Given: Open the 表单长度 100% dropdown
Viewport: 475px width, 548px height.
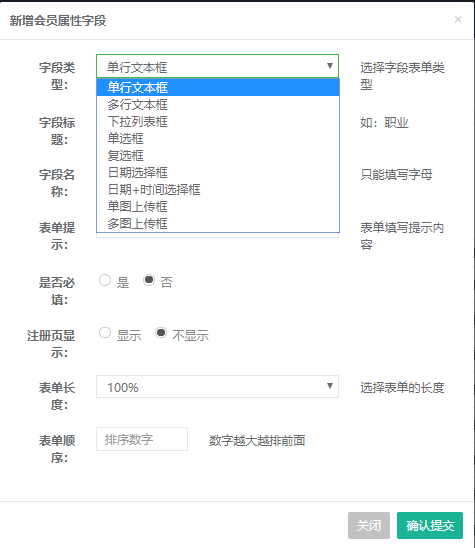Looking at the screenshot, I should (217, 387).
